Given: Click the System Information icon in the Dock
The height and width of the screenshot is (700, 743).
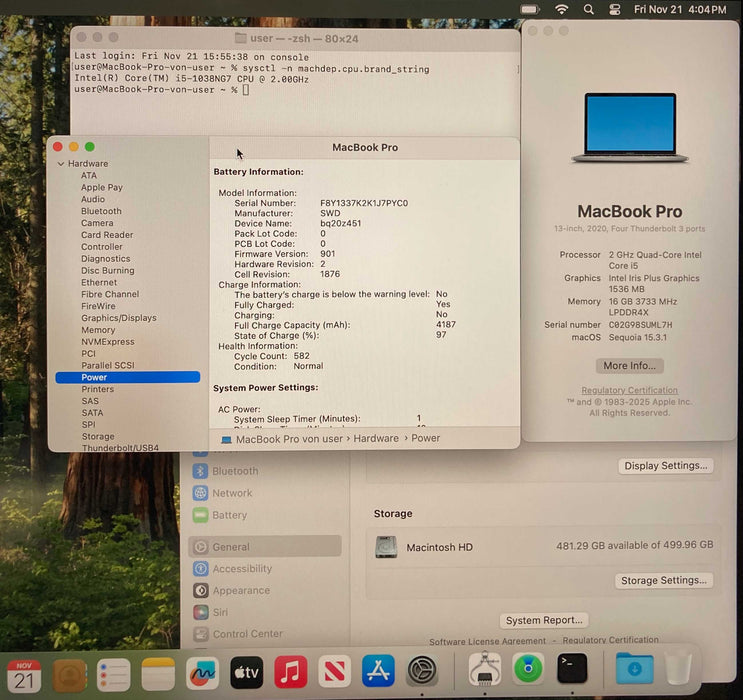Looking at the screenshot, I should 485,669.
